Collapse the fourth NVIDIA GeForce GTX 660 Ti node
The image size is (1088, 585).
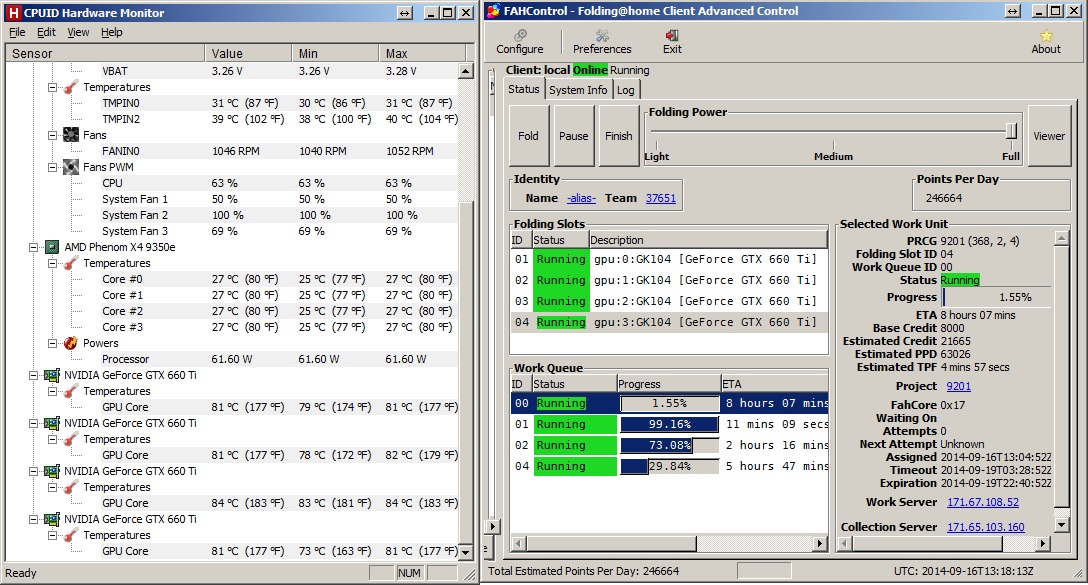[x=33, y=519]
